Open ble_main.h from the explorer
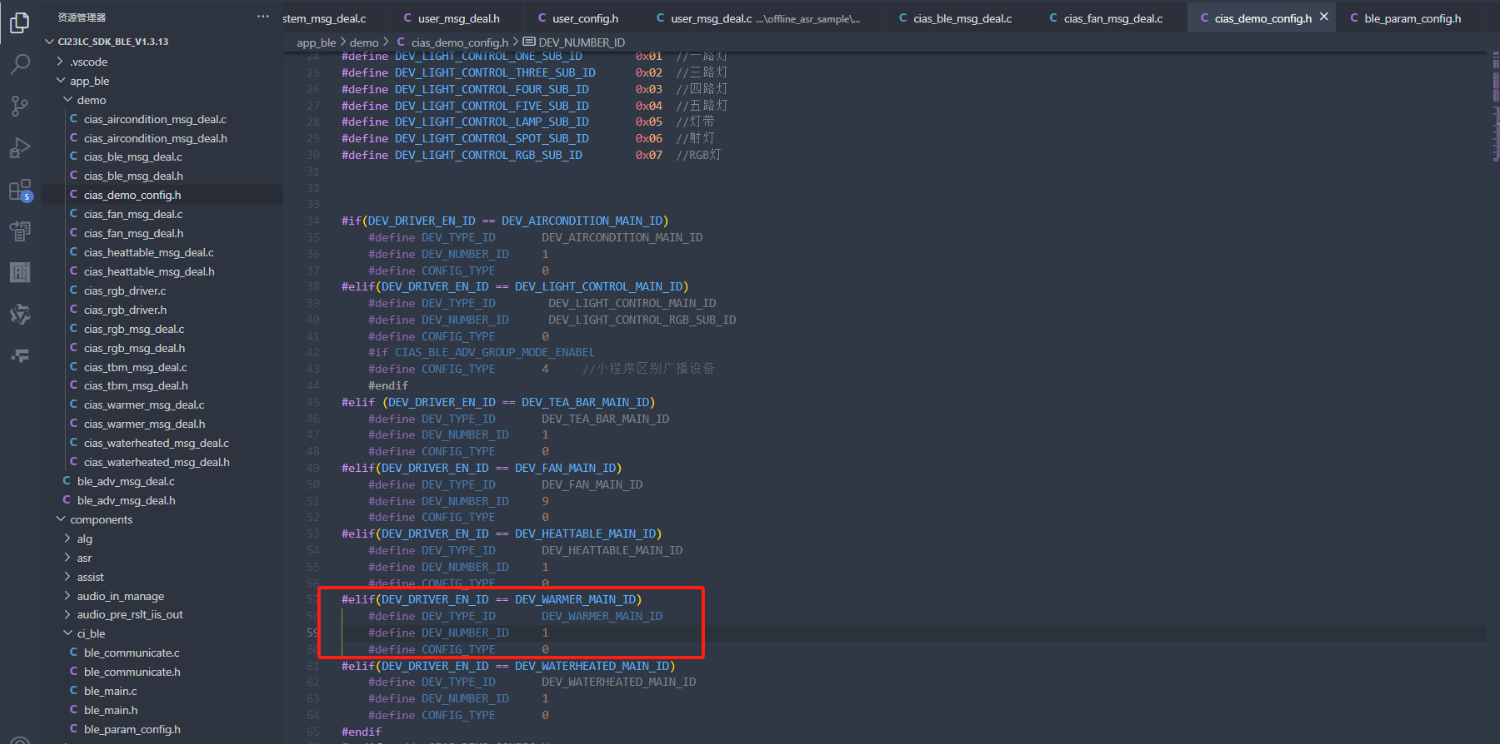 (110, 710)
